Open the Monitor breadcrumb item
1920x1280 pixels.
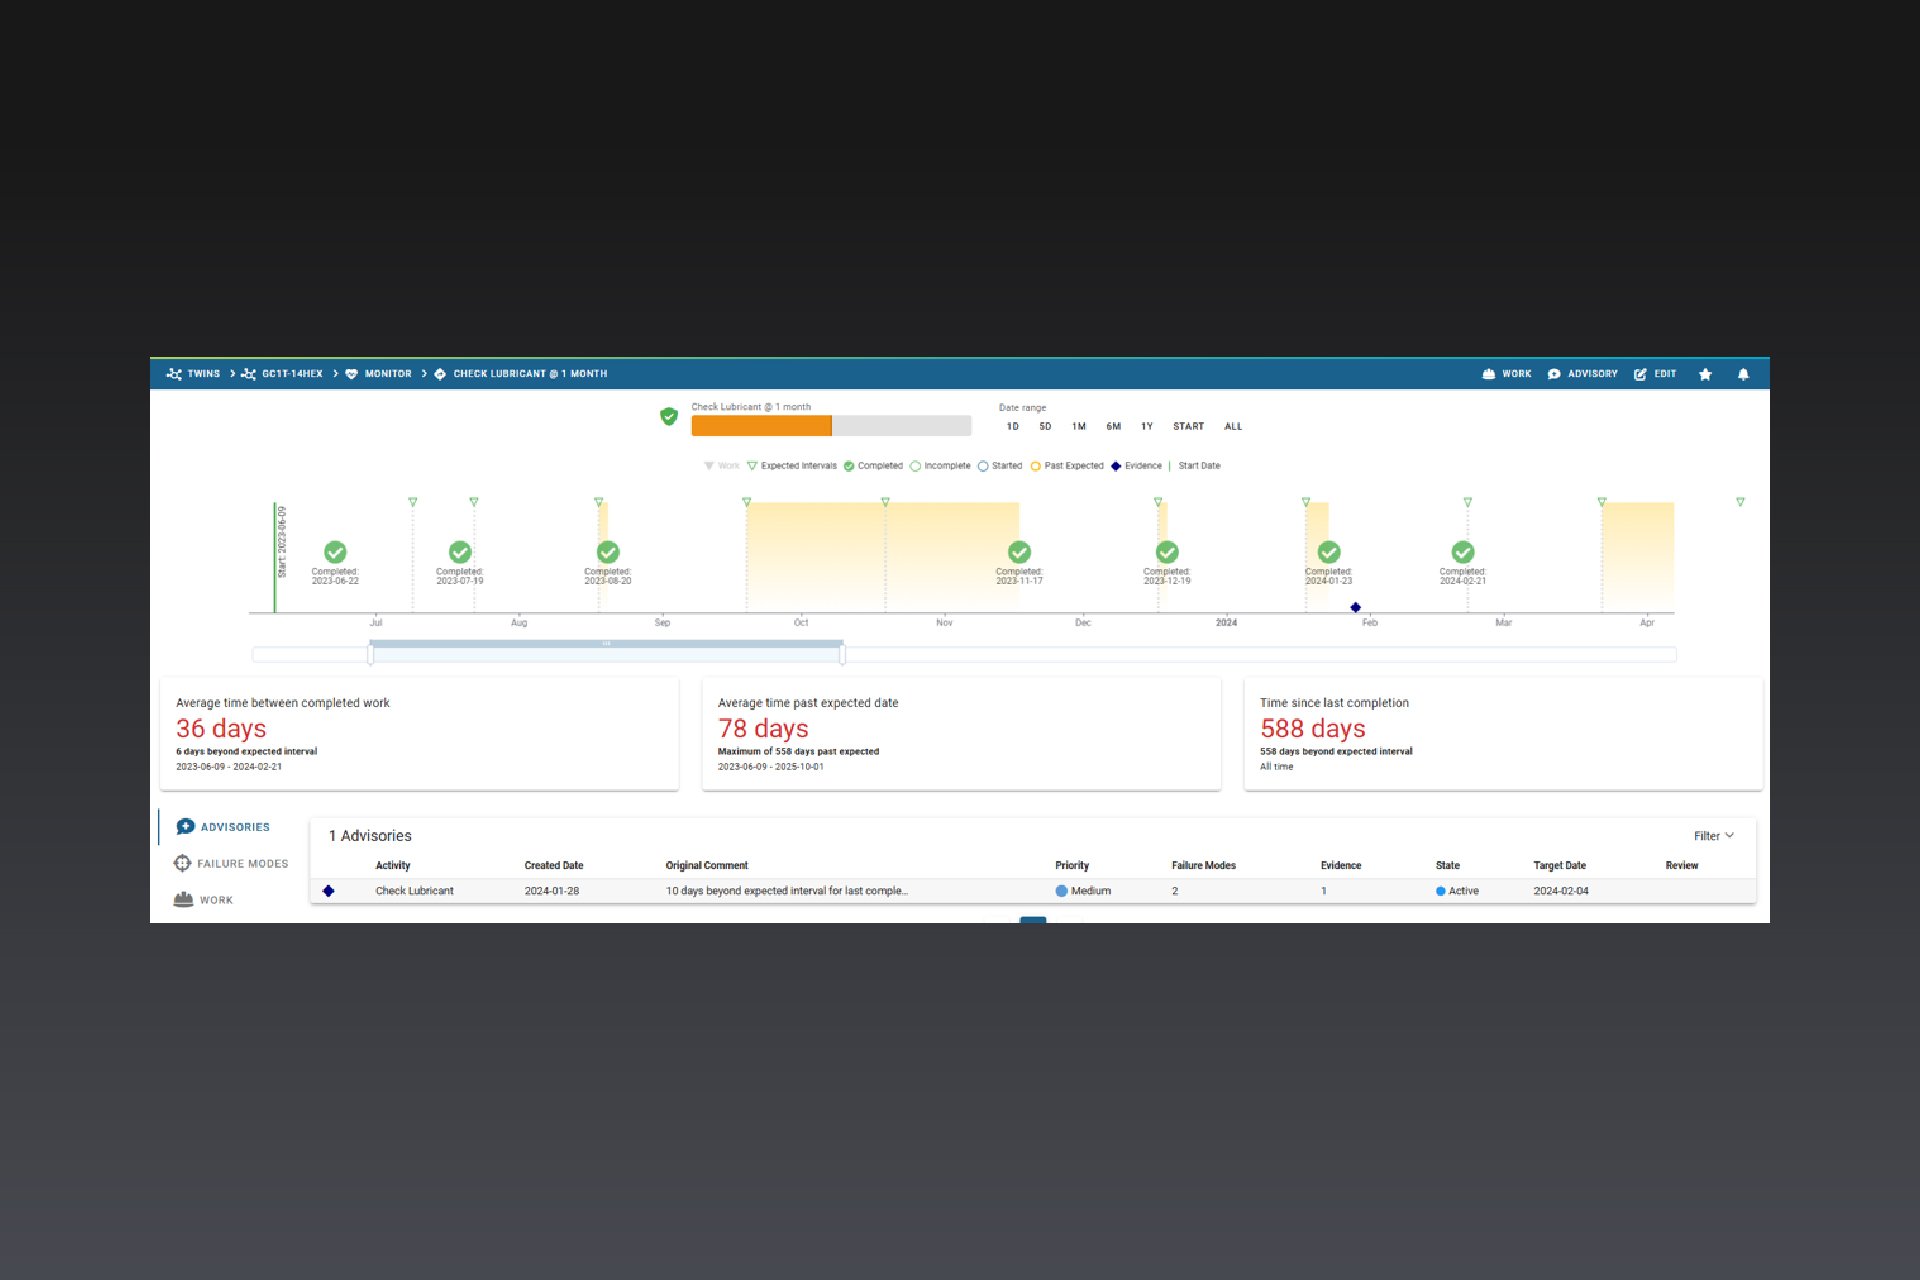click(387, 374)
